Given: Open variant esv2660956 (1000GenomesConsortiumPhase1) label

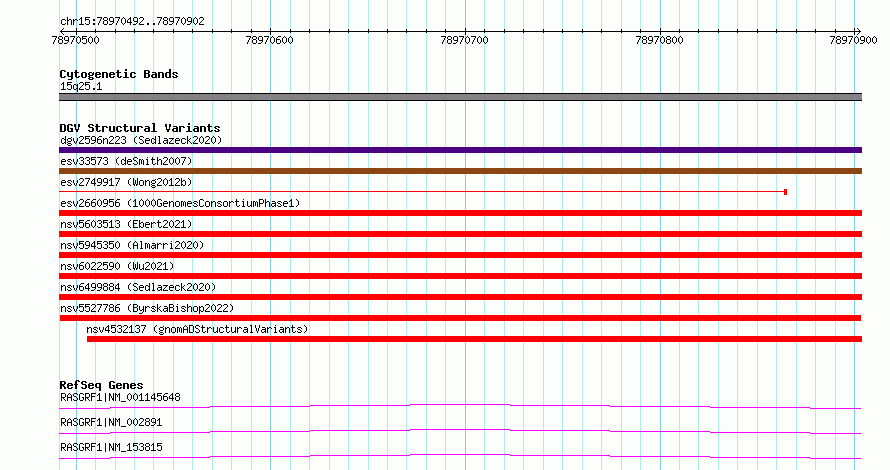Looking at the screenshot, I should pyautogui.click(x=180, y=203).
